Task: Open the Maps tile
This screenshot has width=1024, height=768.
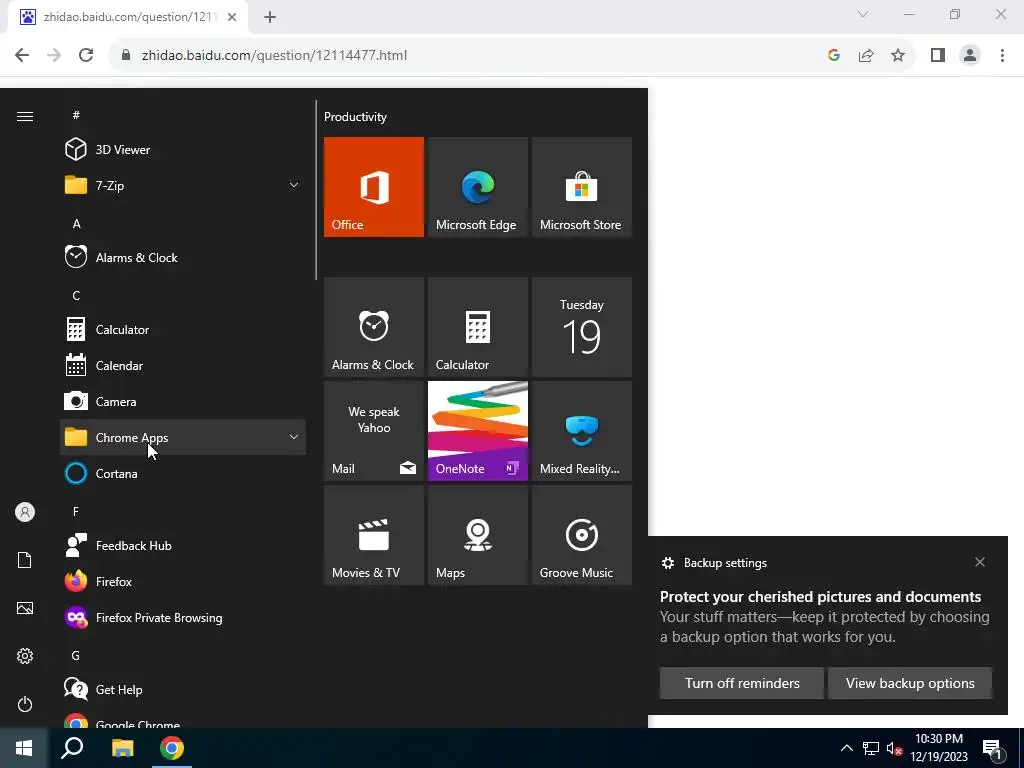Action: [x=477, y=535]
